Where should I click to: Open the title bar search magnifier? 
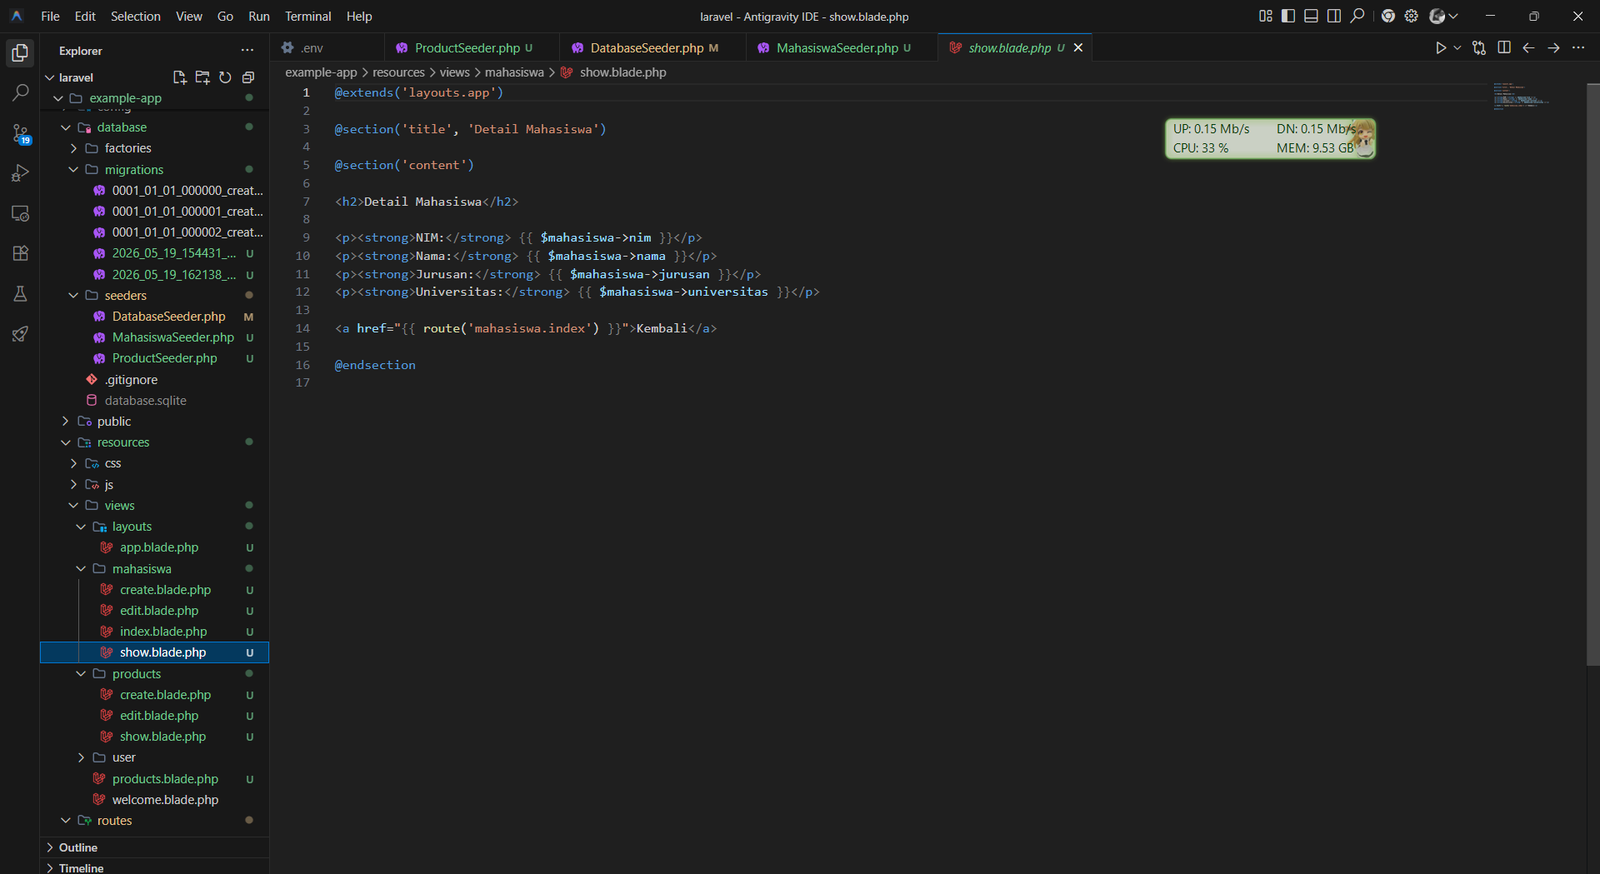1357,16
